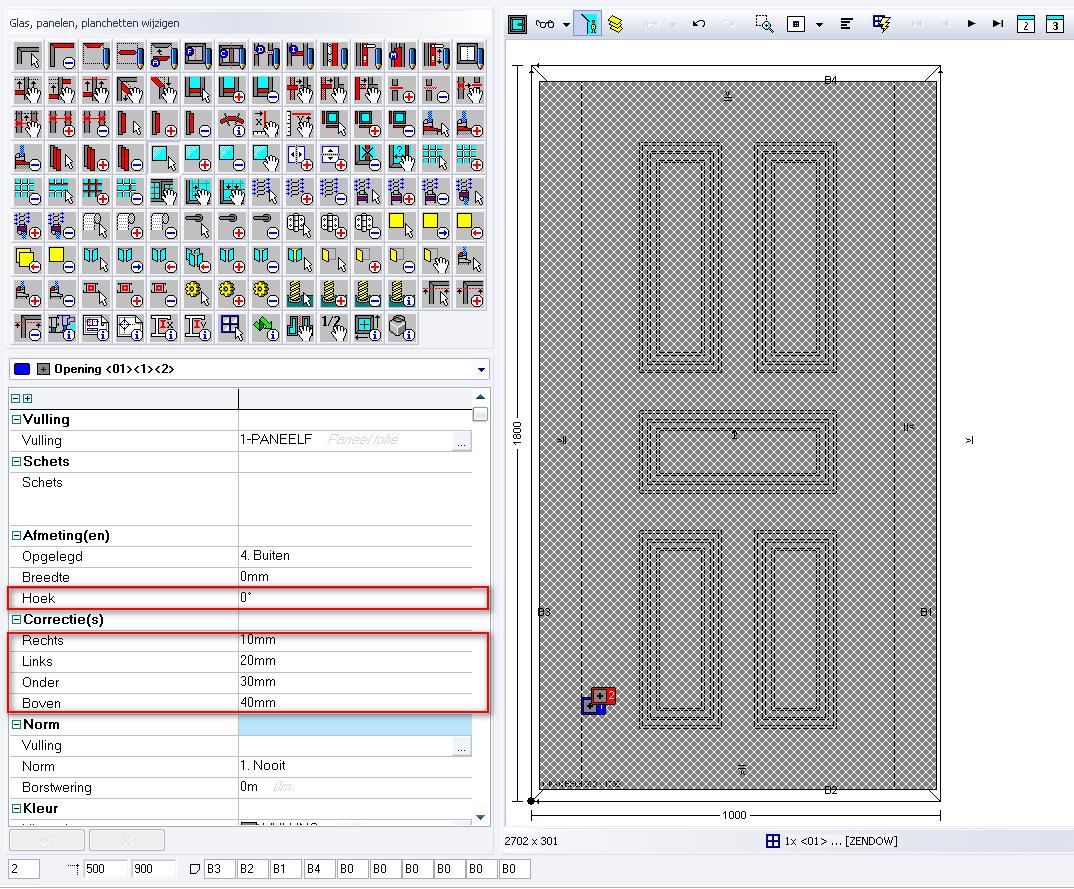Click the blue color swatch beside Opening
Viewport: 1074px width, 889px height.
(22, 369)
